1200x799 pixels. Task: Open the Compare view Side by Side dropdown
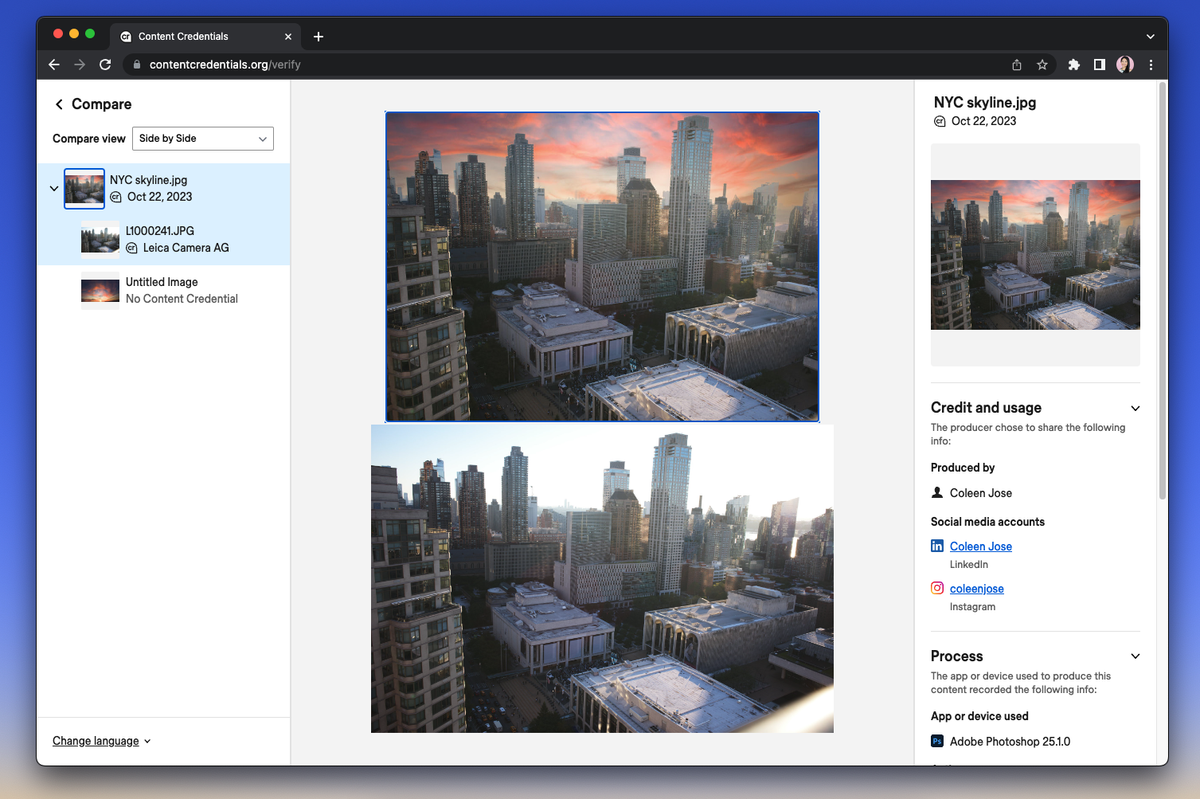coord(203,139)
